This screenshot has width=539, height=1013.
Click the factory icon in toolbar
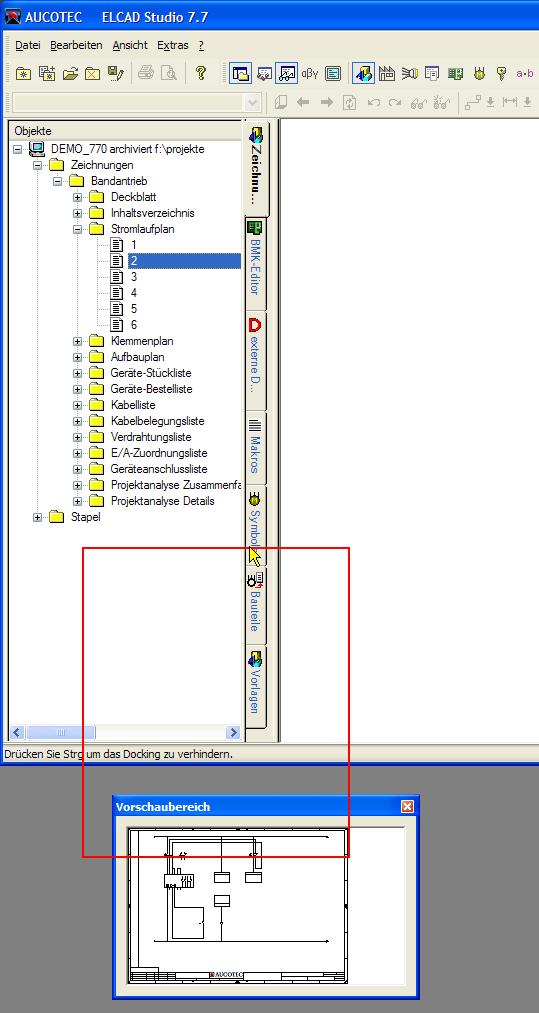coord(386,74)
